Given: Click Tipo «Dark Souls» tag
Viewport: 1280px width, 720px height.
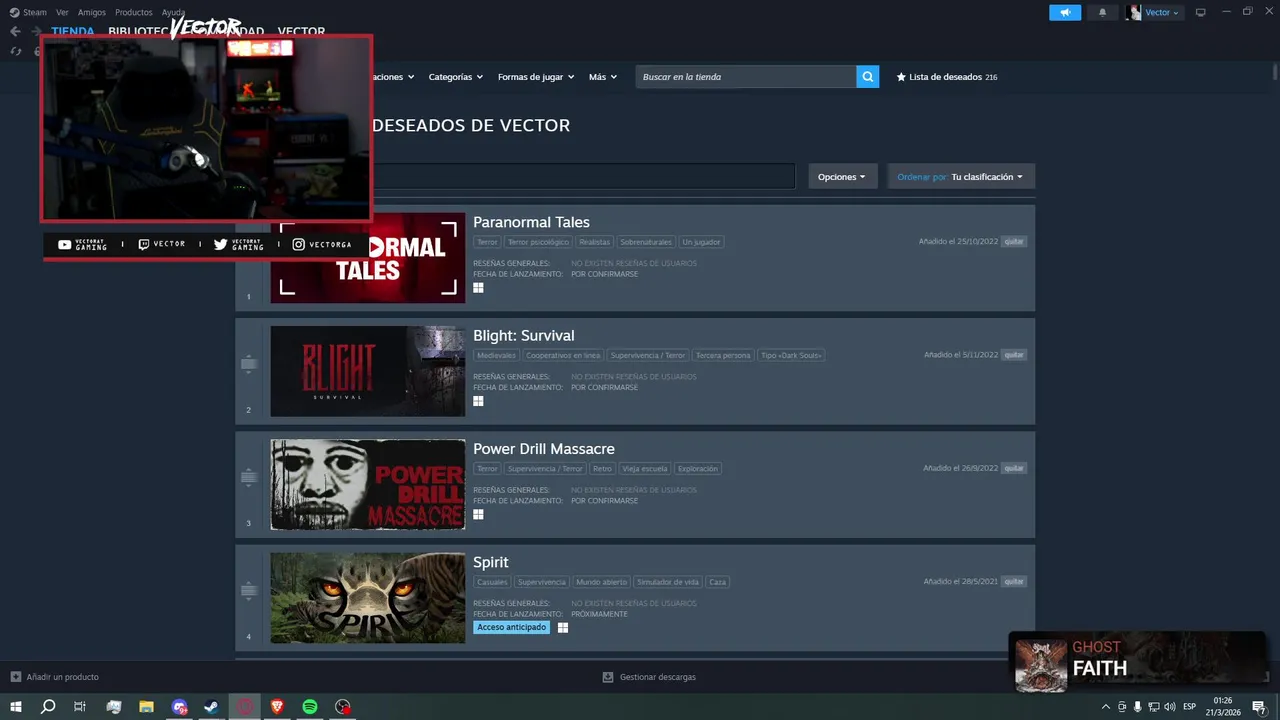Looking at the screenshot, I should (791, 355).
